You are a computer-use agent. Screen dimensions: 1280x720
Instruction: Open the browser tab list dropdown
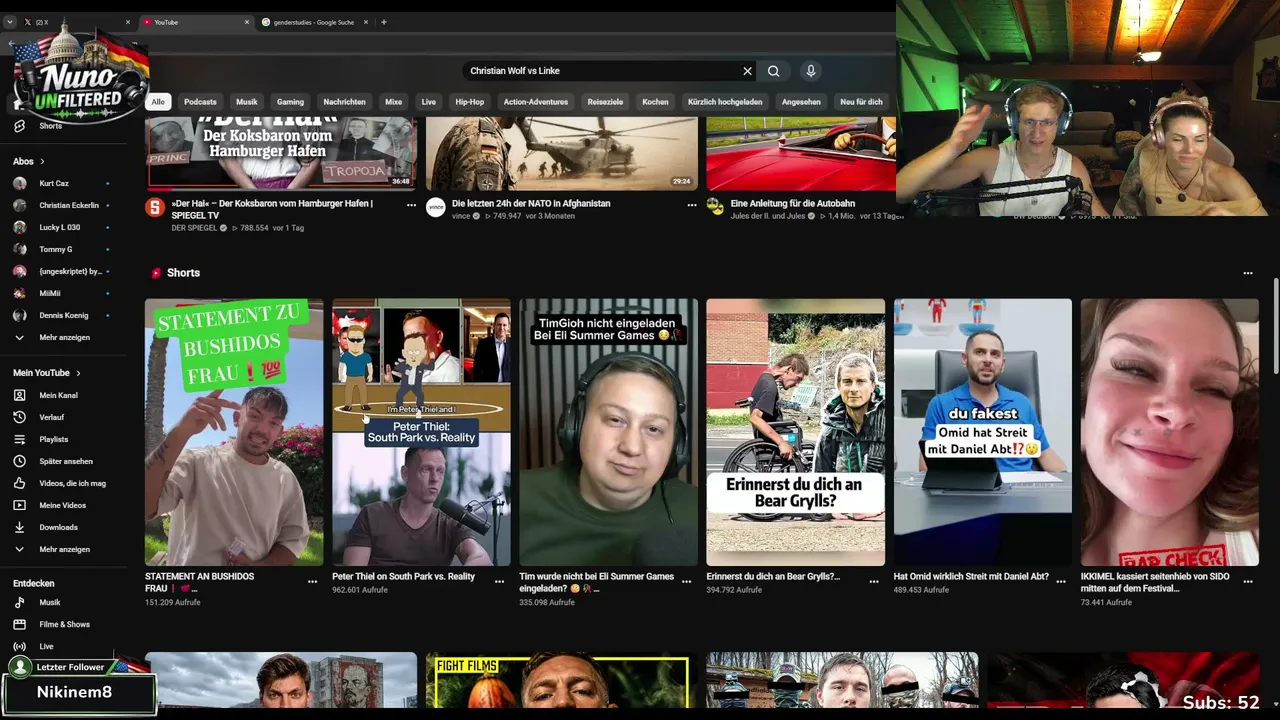pos(10,22)
